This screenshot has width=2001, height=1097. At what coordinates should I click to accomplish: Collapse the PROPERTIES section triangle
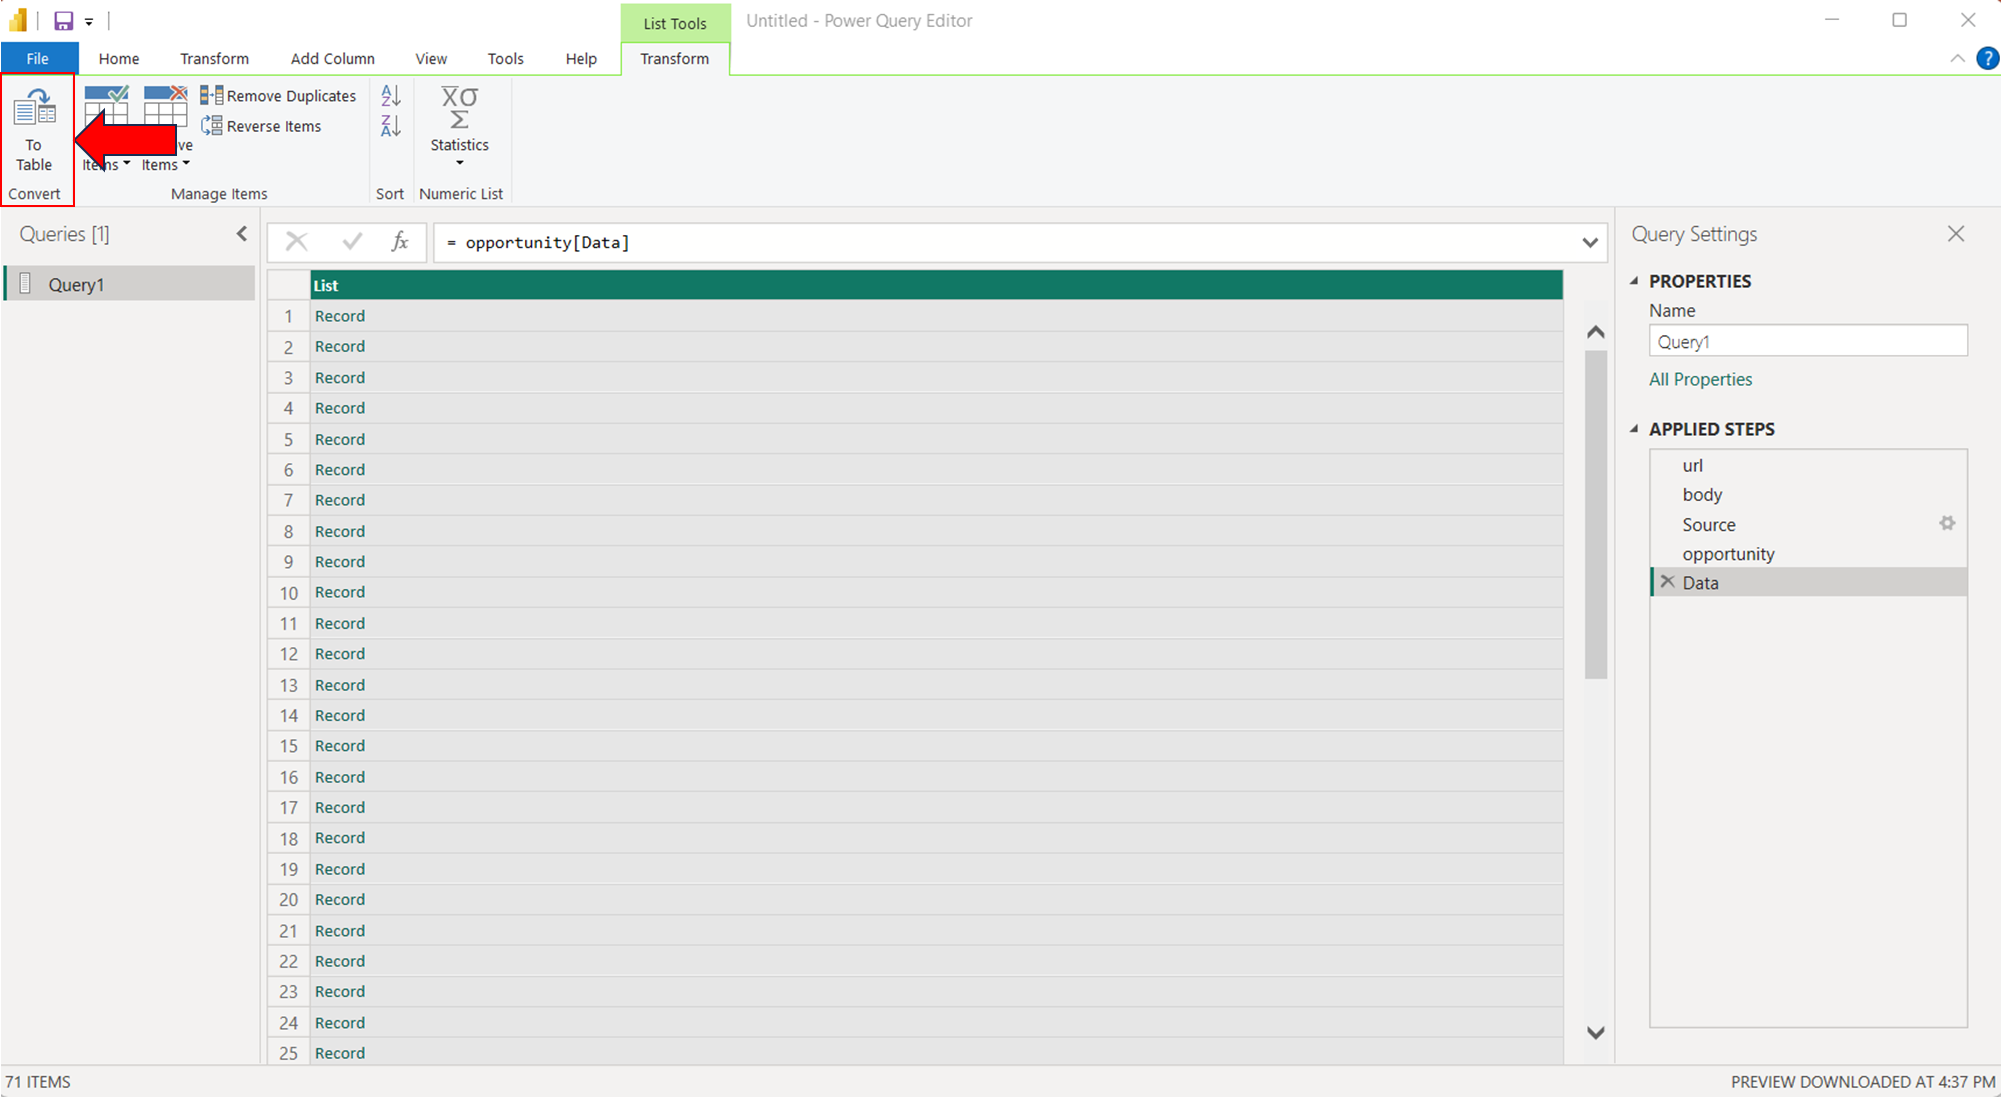point(1635,281)
